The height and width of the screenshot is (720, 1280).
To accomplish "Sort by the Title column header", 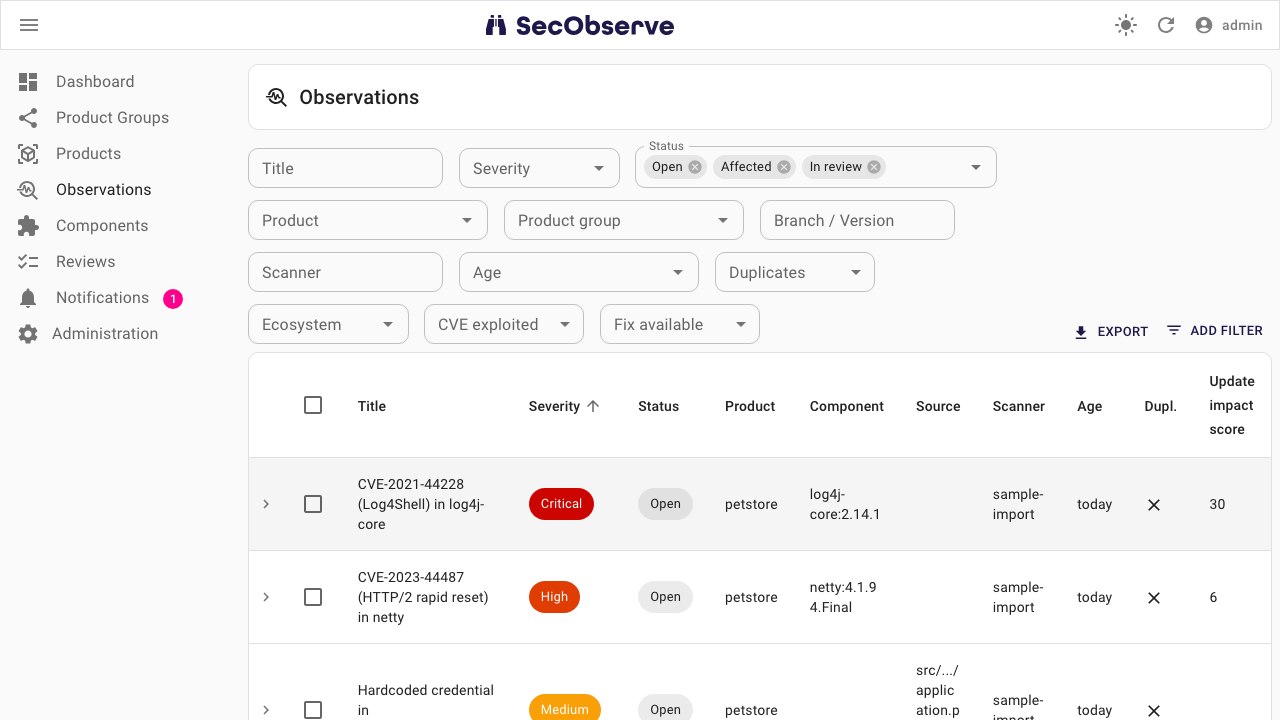I will [372, 406].
